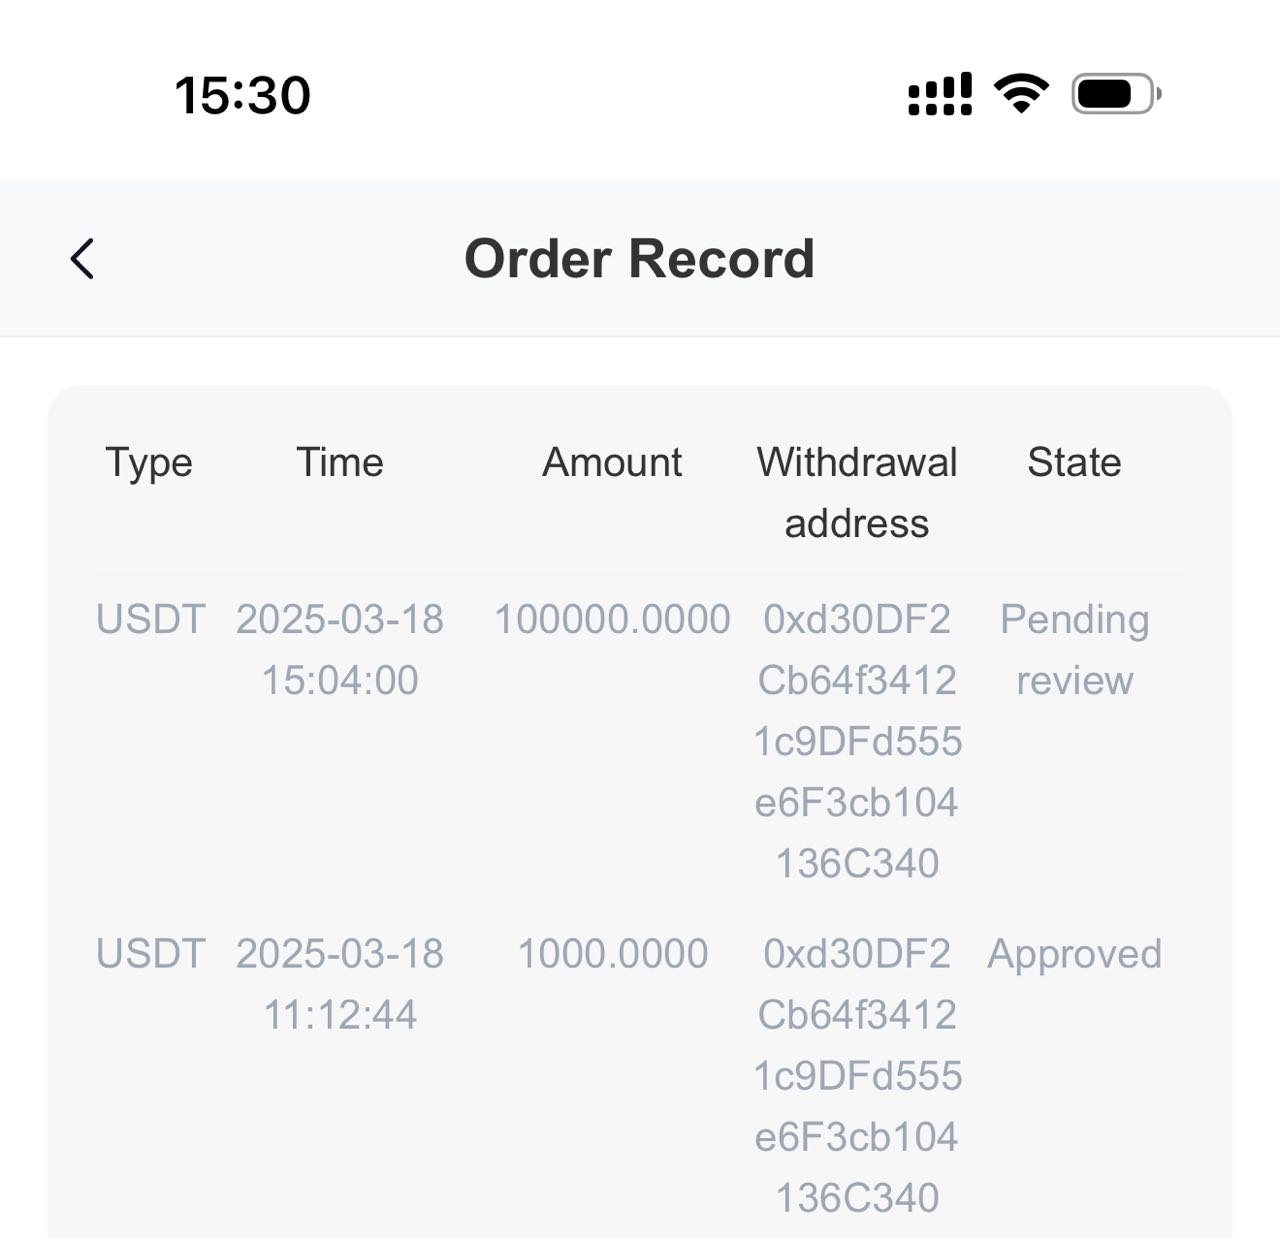Image resolution: width=1280 pixels, height=1238 pixels.
Task: Tap USDT type in the pending row
Action: click(x=151, y=619)
